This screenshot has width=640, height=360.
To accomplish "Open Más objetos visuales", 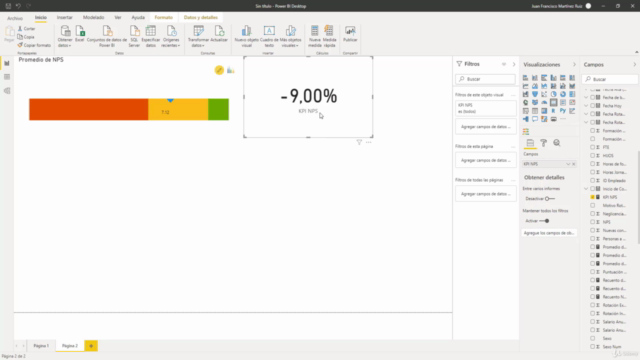I will pyautogui.click(x=290, y=36).
